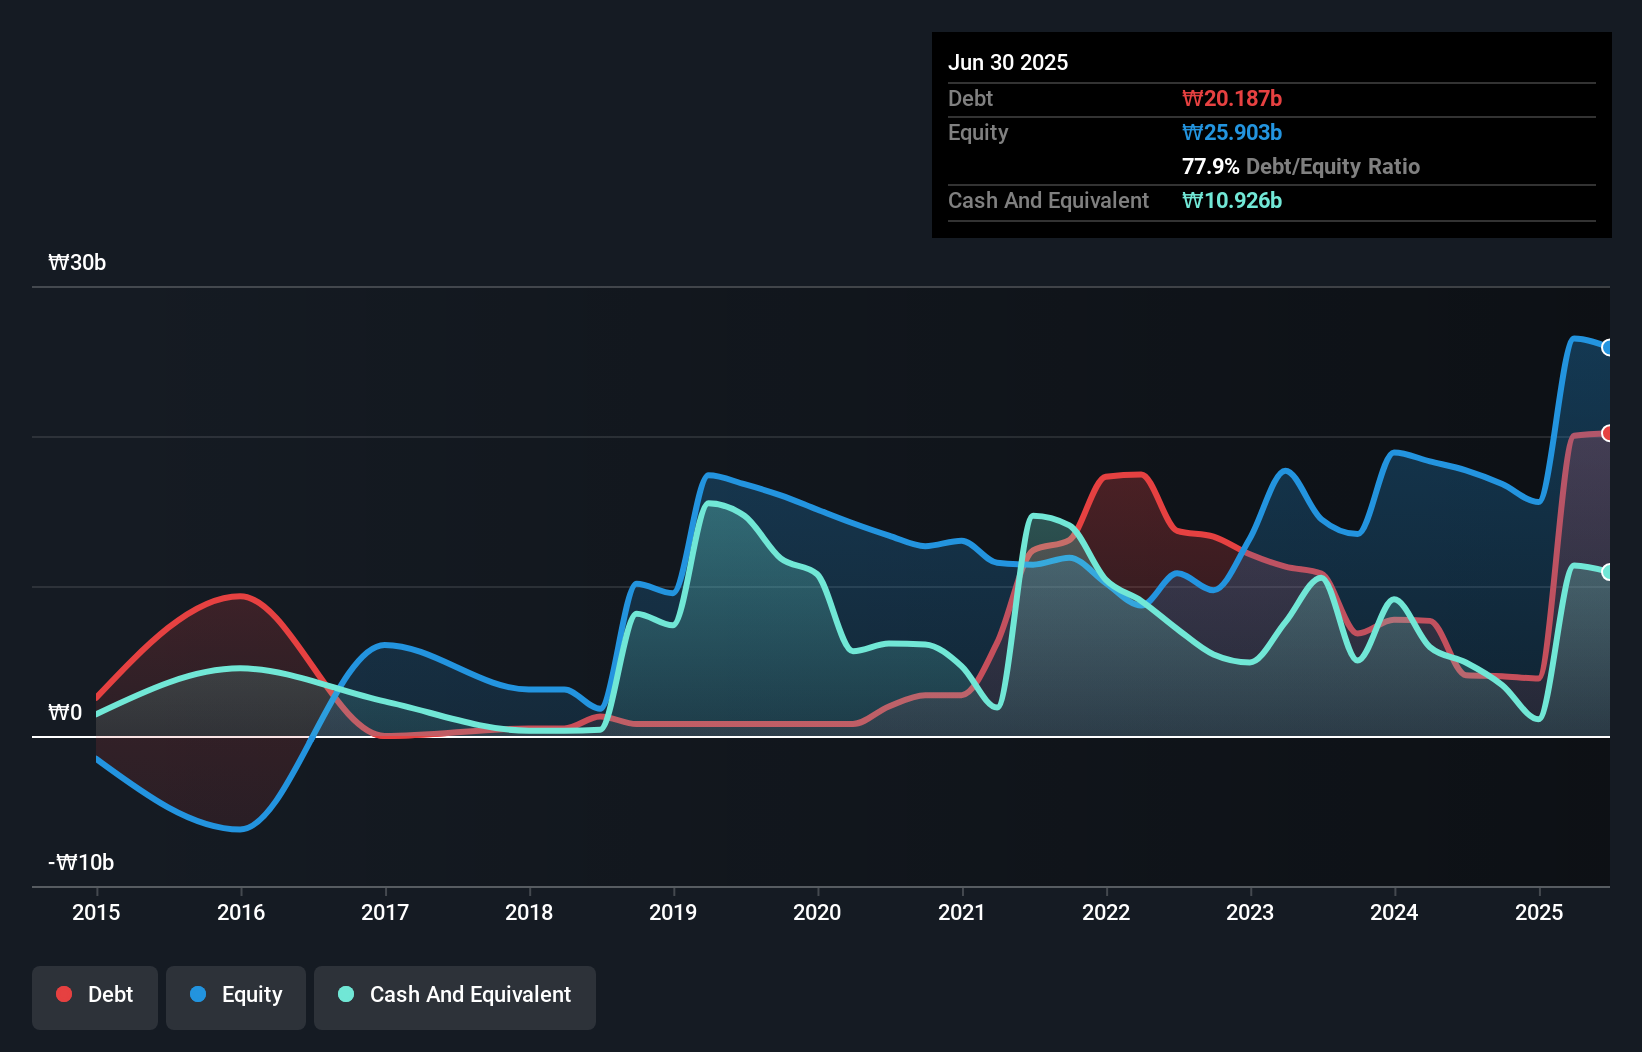This screenshot has width=1642, height=1052.
Task: Expand the Jun 30 2025 tooltip panel
Action: [1008, 62]
